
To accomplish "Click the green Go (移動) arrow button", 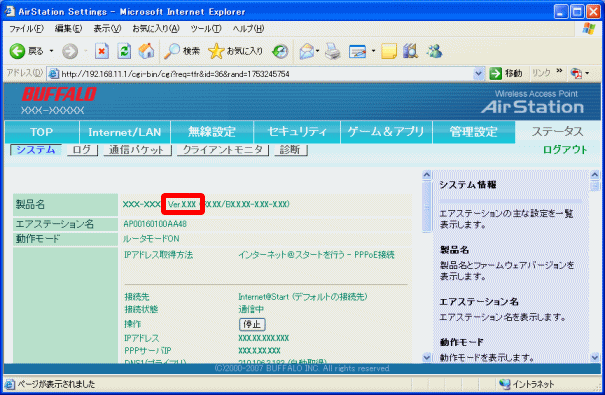I will click(x=495, y=73).
